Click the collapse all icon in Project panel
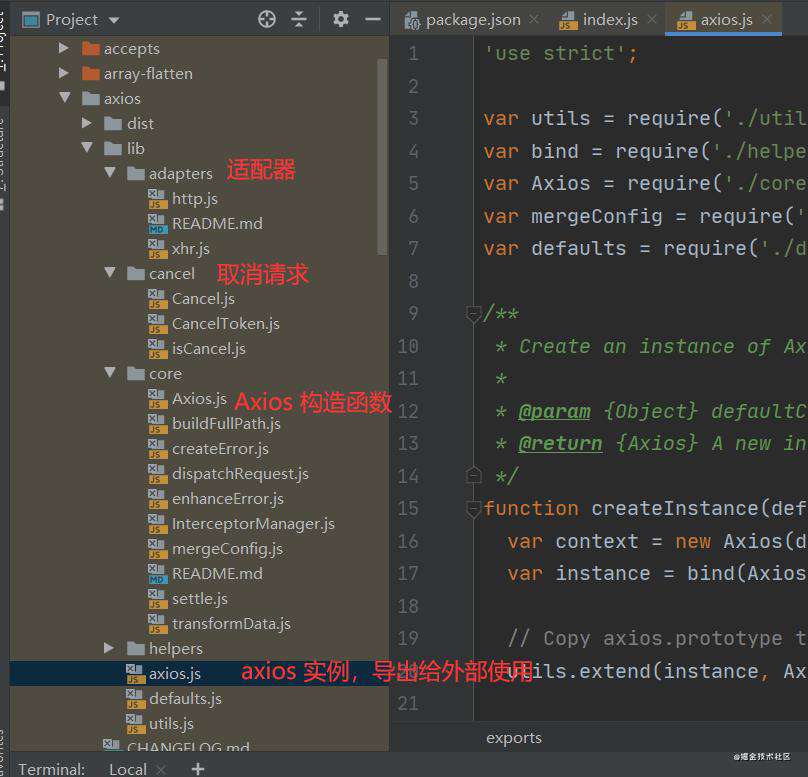 tap(299, 20)
